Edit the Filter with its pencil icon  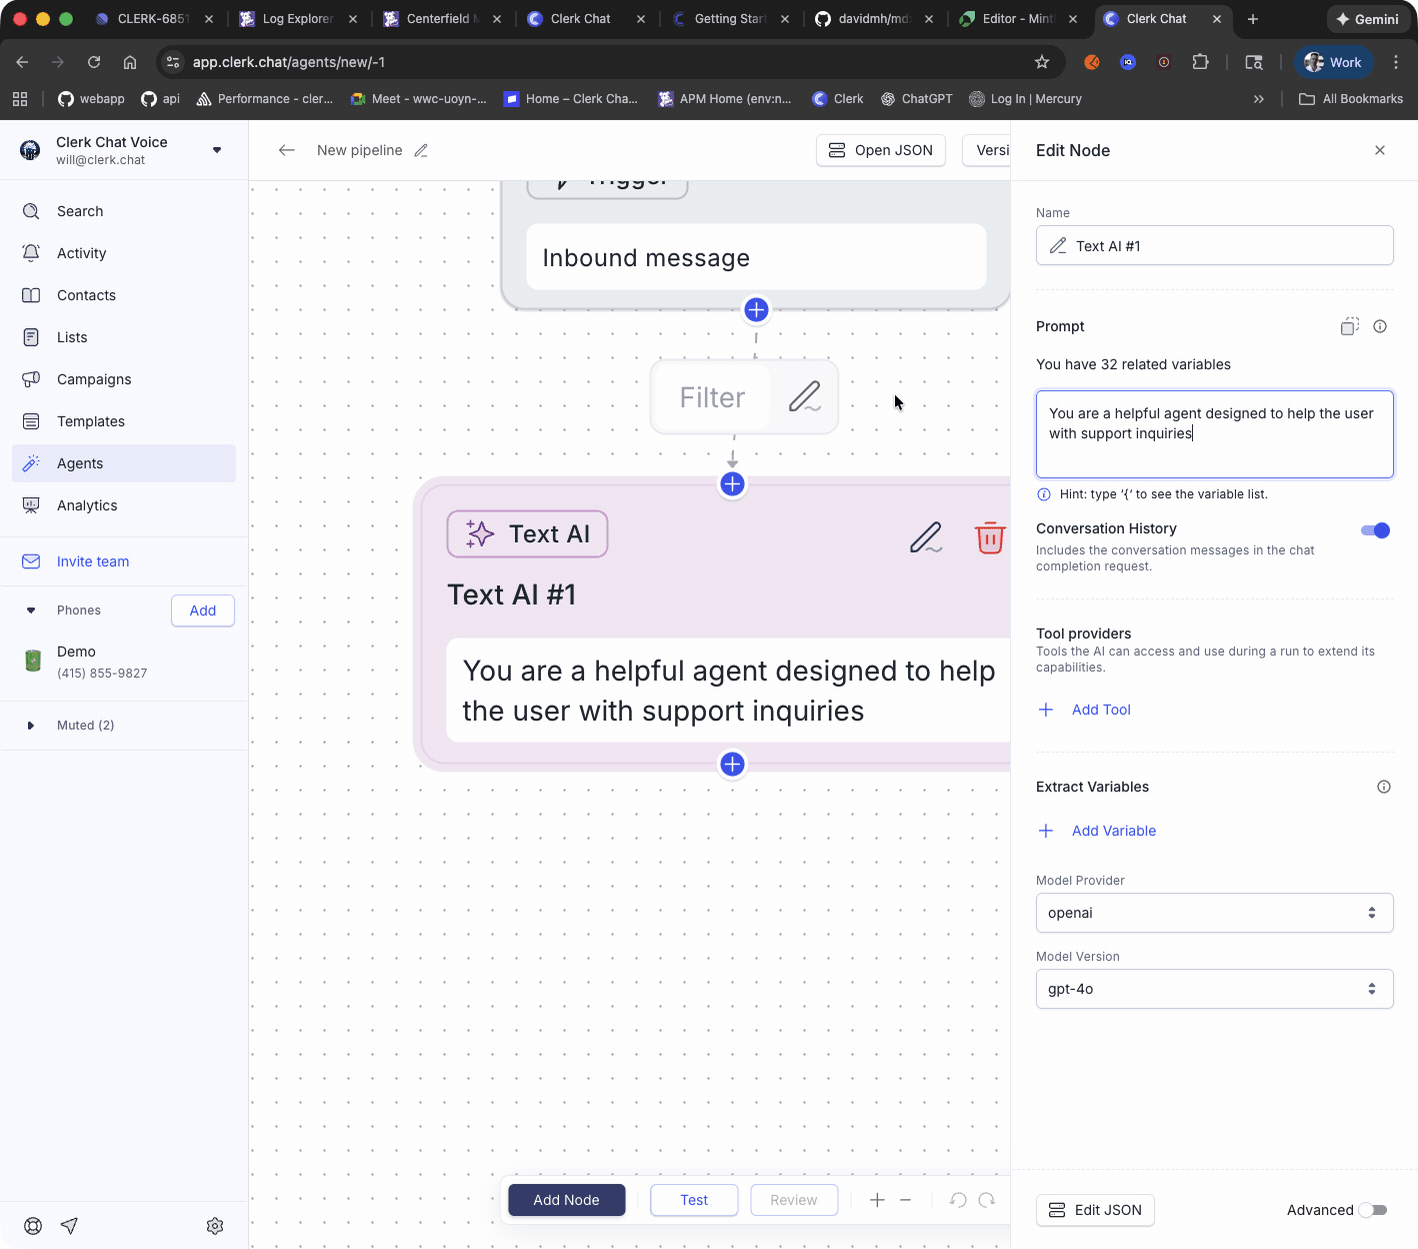point(805,397)
